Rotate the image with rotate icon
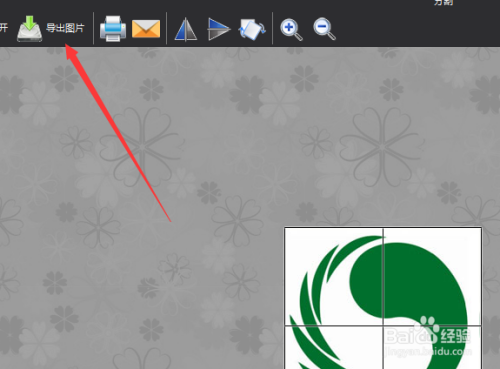Viewport: 500px width, 369px height. [x=252, y=29]
